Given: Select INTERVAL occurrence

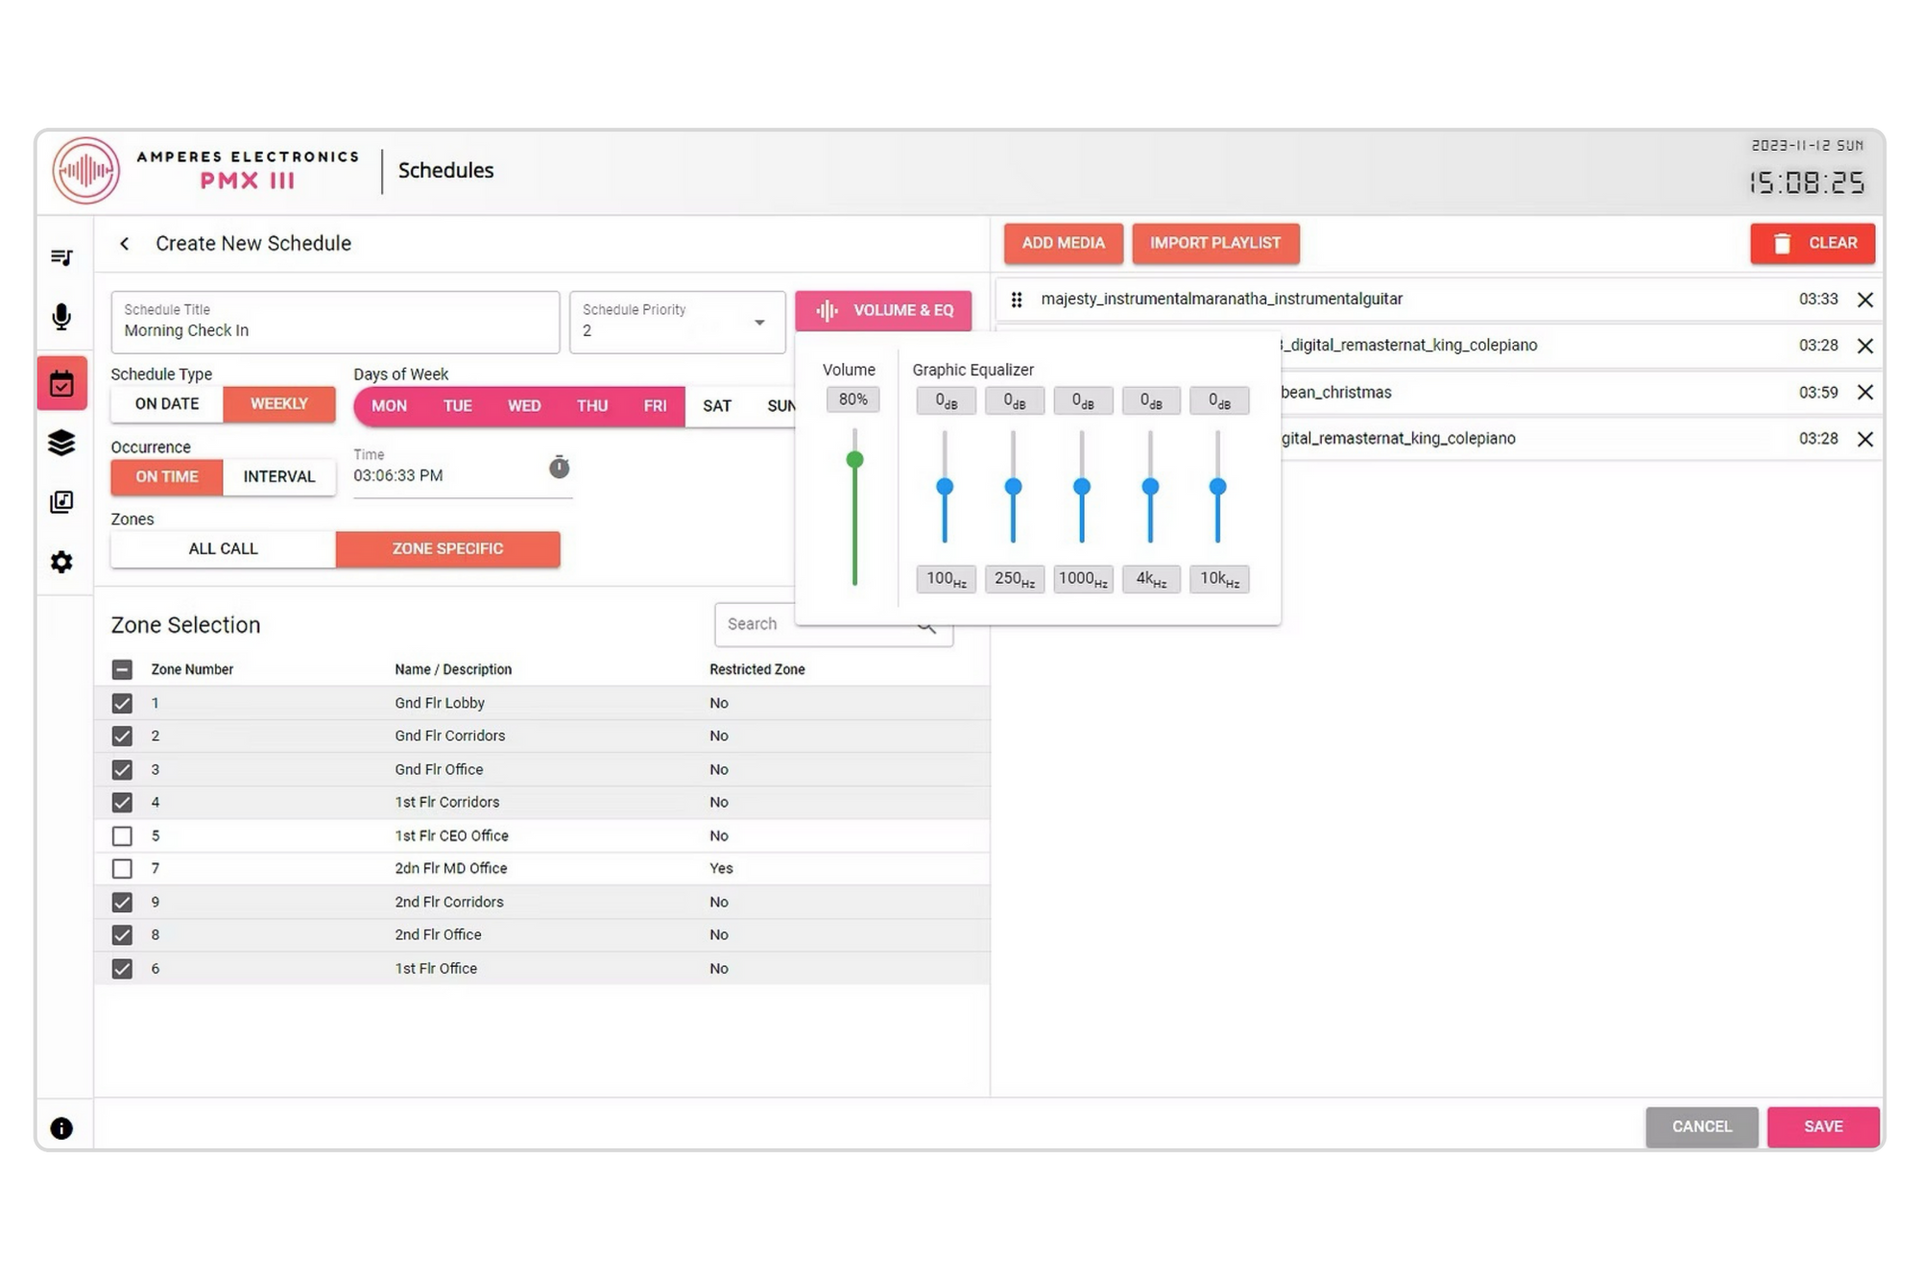Looking at the screenshot, I should point(279,477).
